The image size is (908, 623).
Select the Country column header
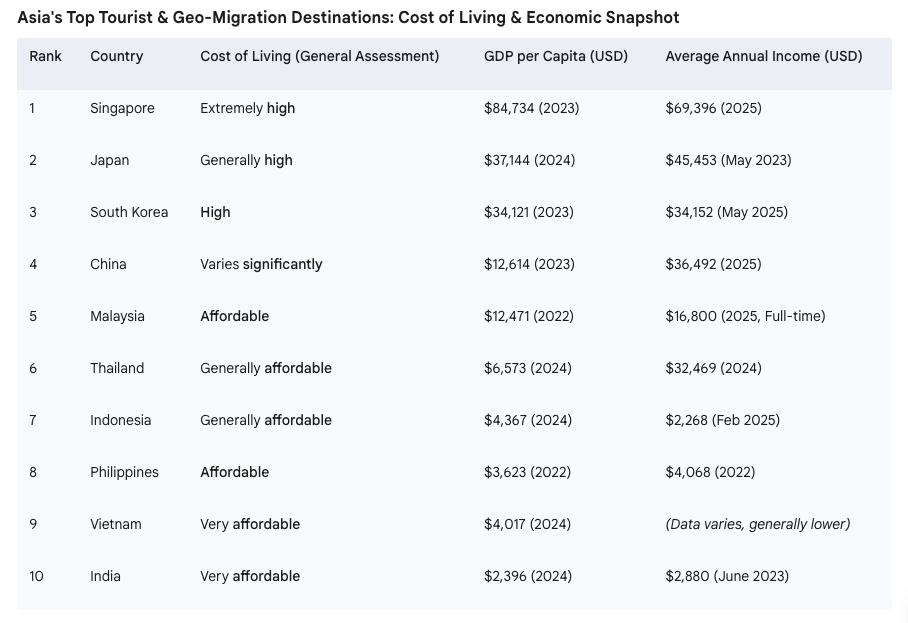pos(116,56)
